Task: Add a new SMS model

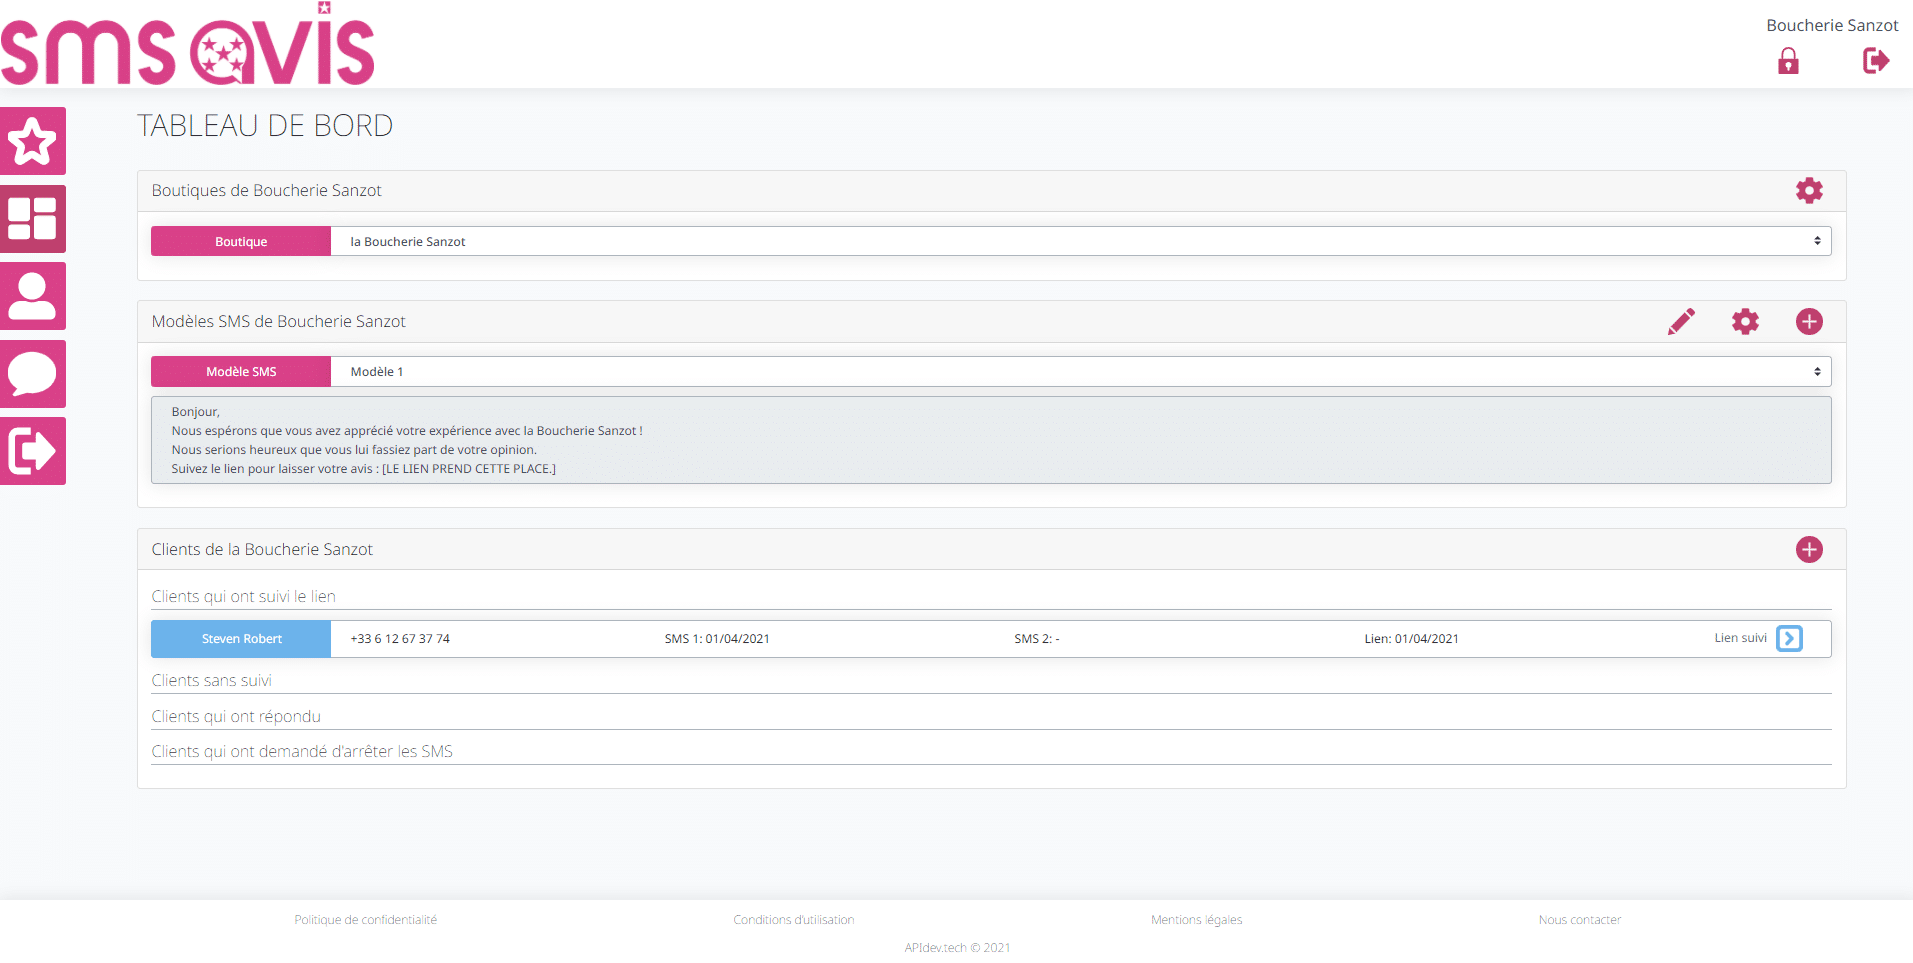Action: [x=1808, y=322]
